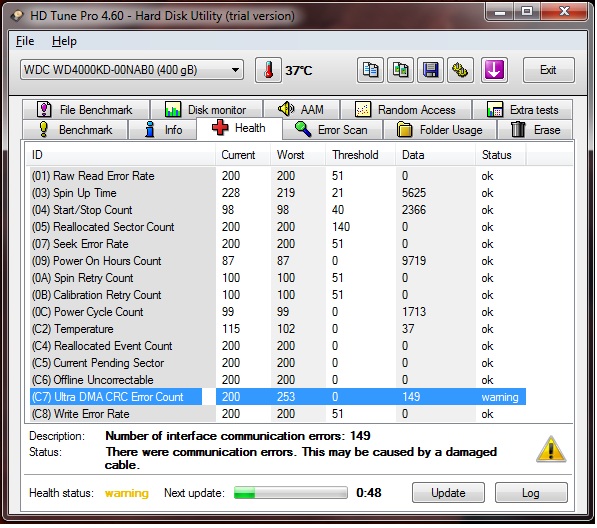Click the floppy disk save icon

pyautogui.click(x=430, y=70)
